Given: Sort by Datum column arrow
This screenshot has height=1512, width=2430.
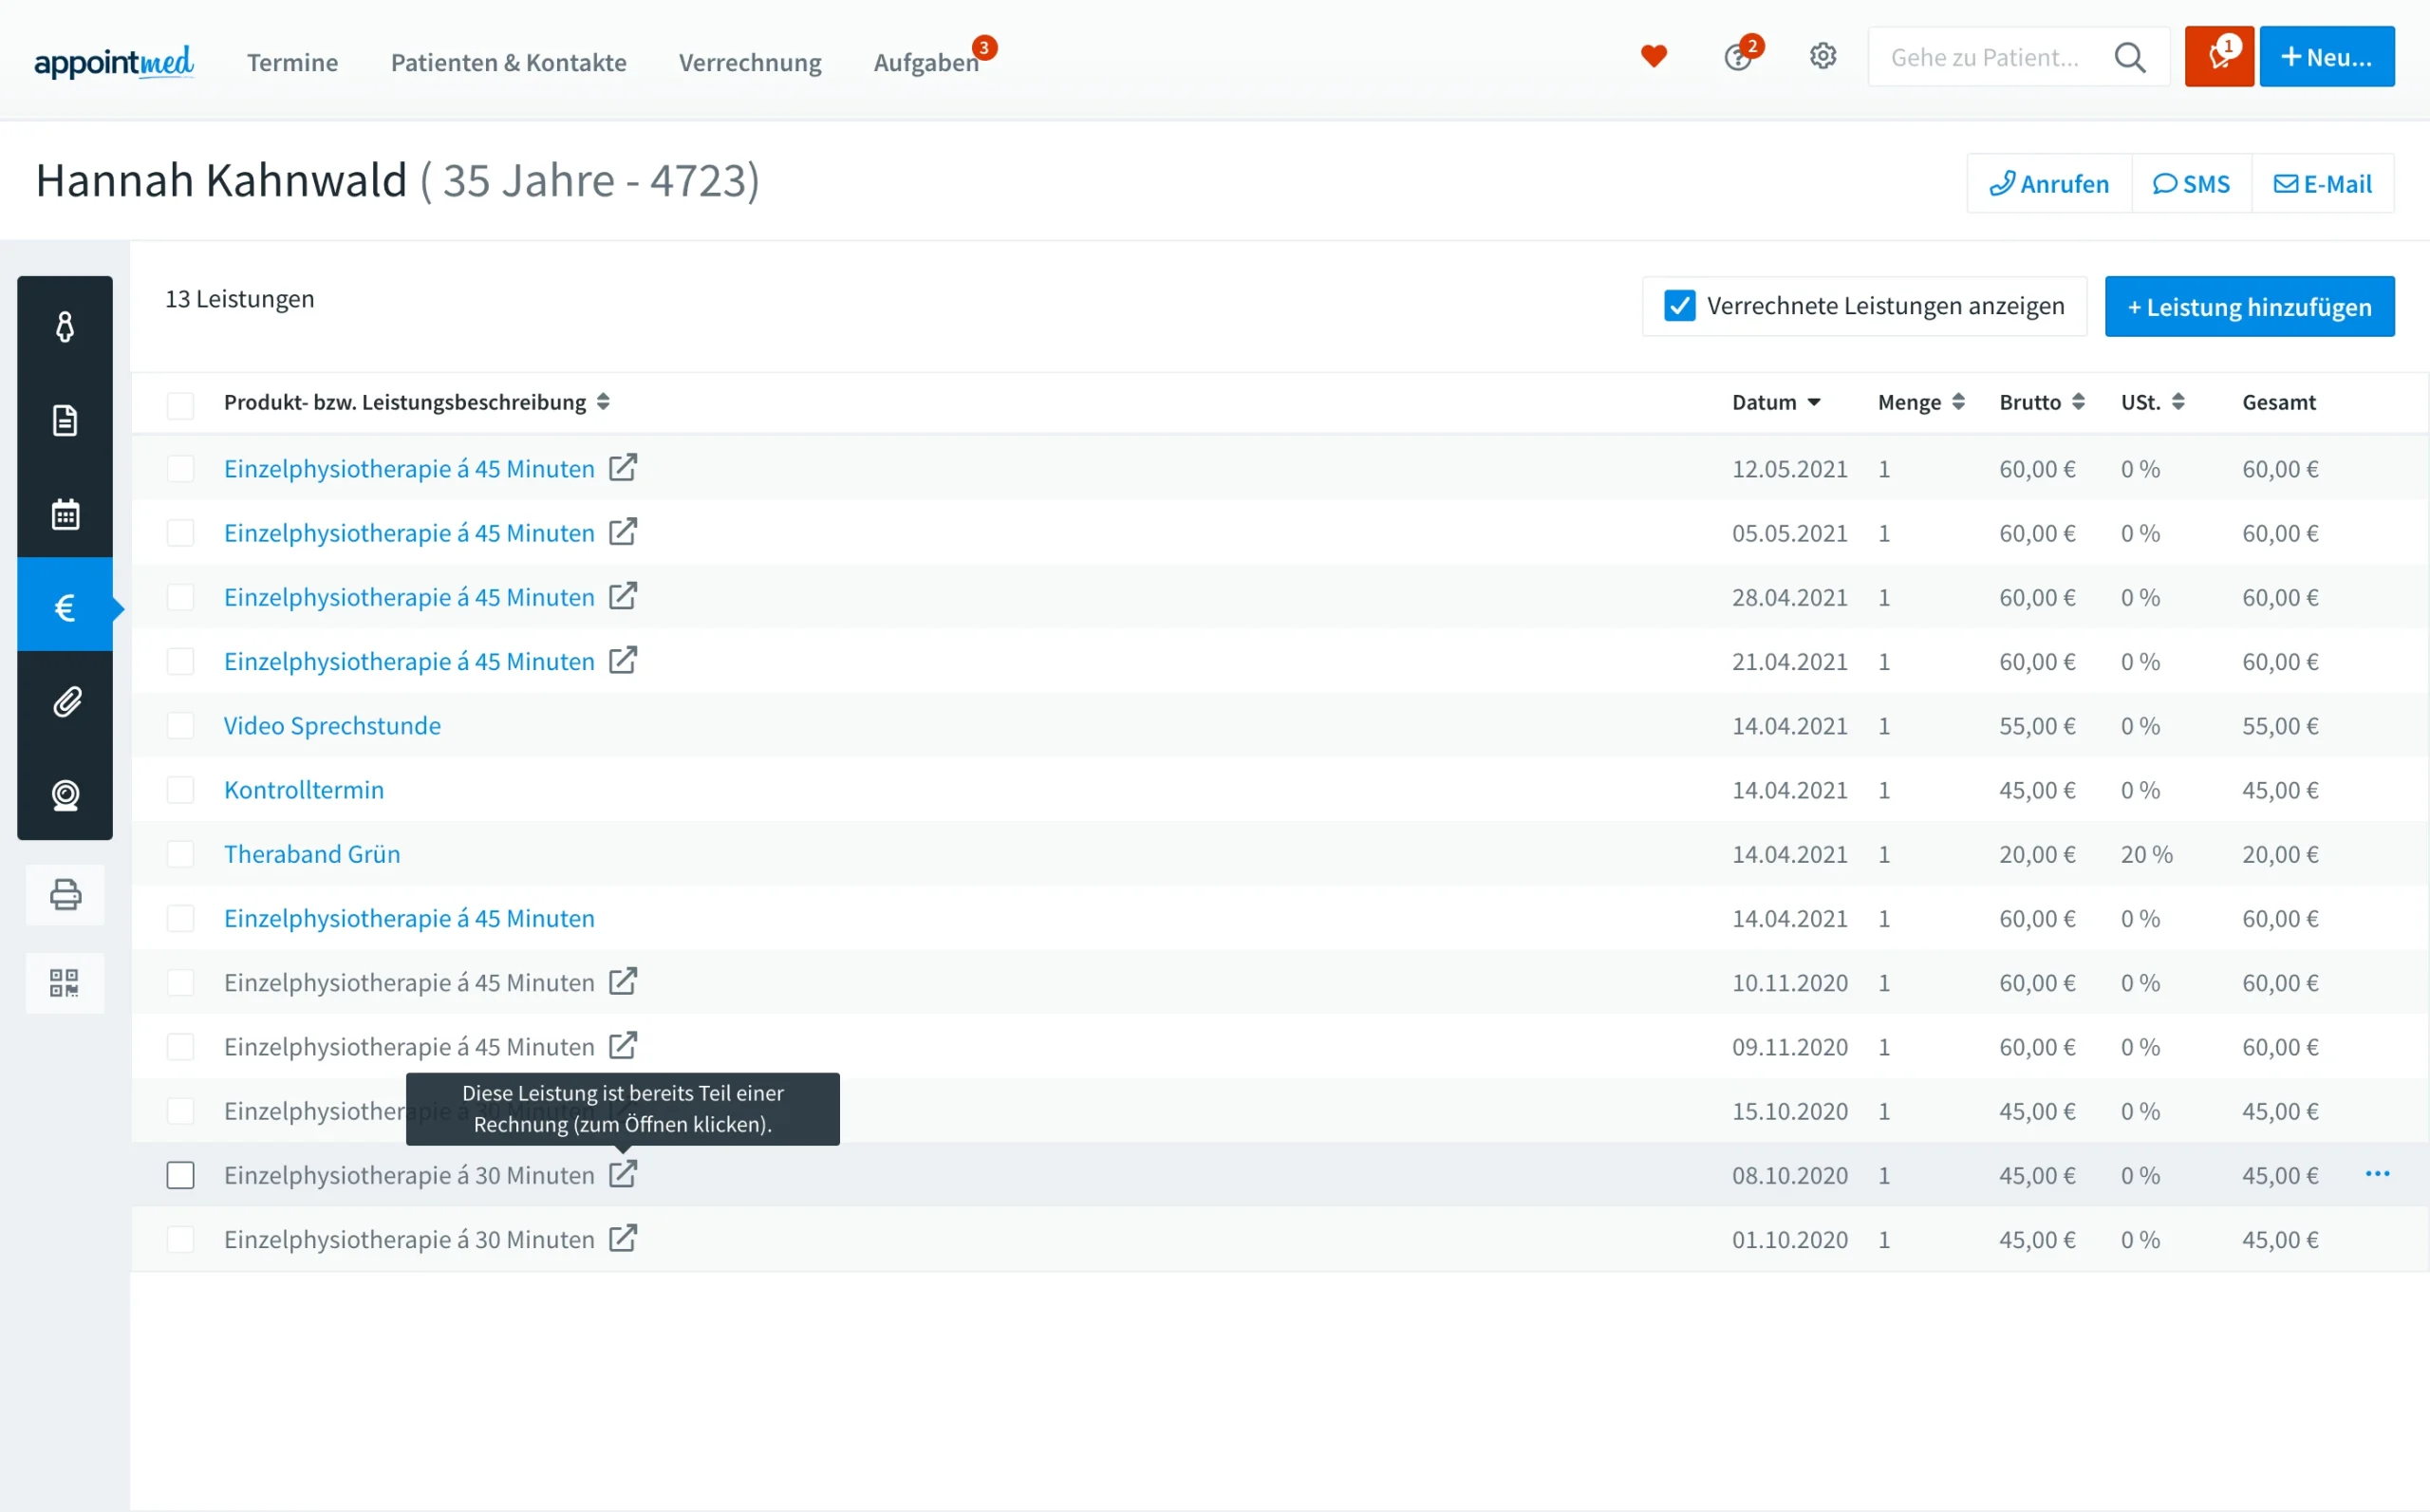Looking at the screenshot, I should coord(1813,402).
